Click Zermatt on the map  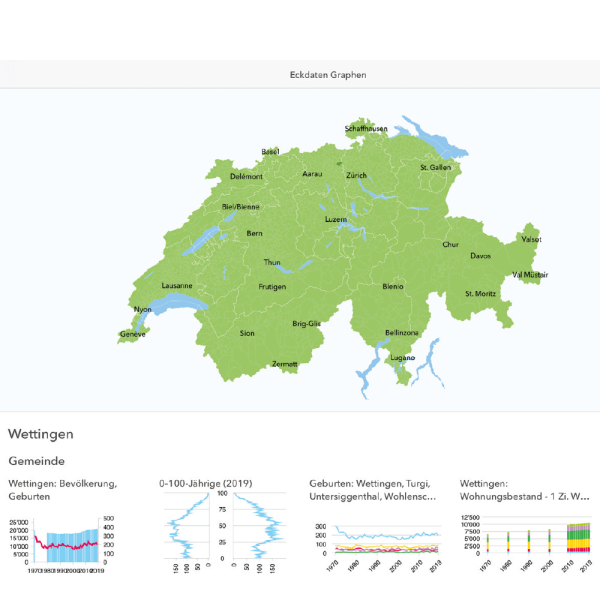click(285, 364)
